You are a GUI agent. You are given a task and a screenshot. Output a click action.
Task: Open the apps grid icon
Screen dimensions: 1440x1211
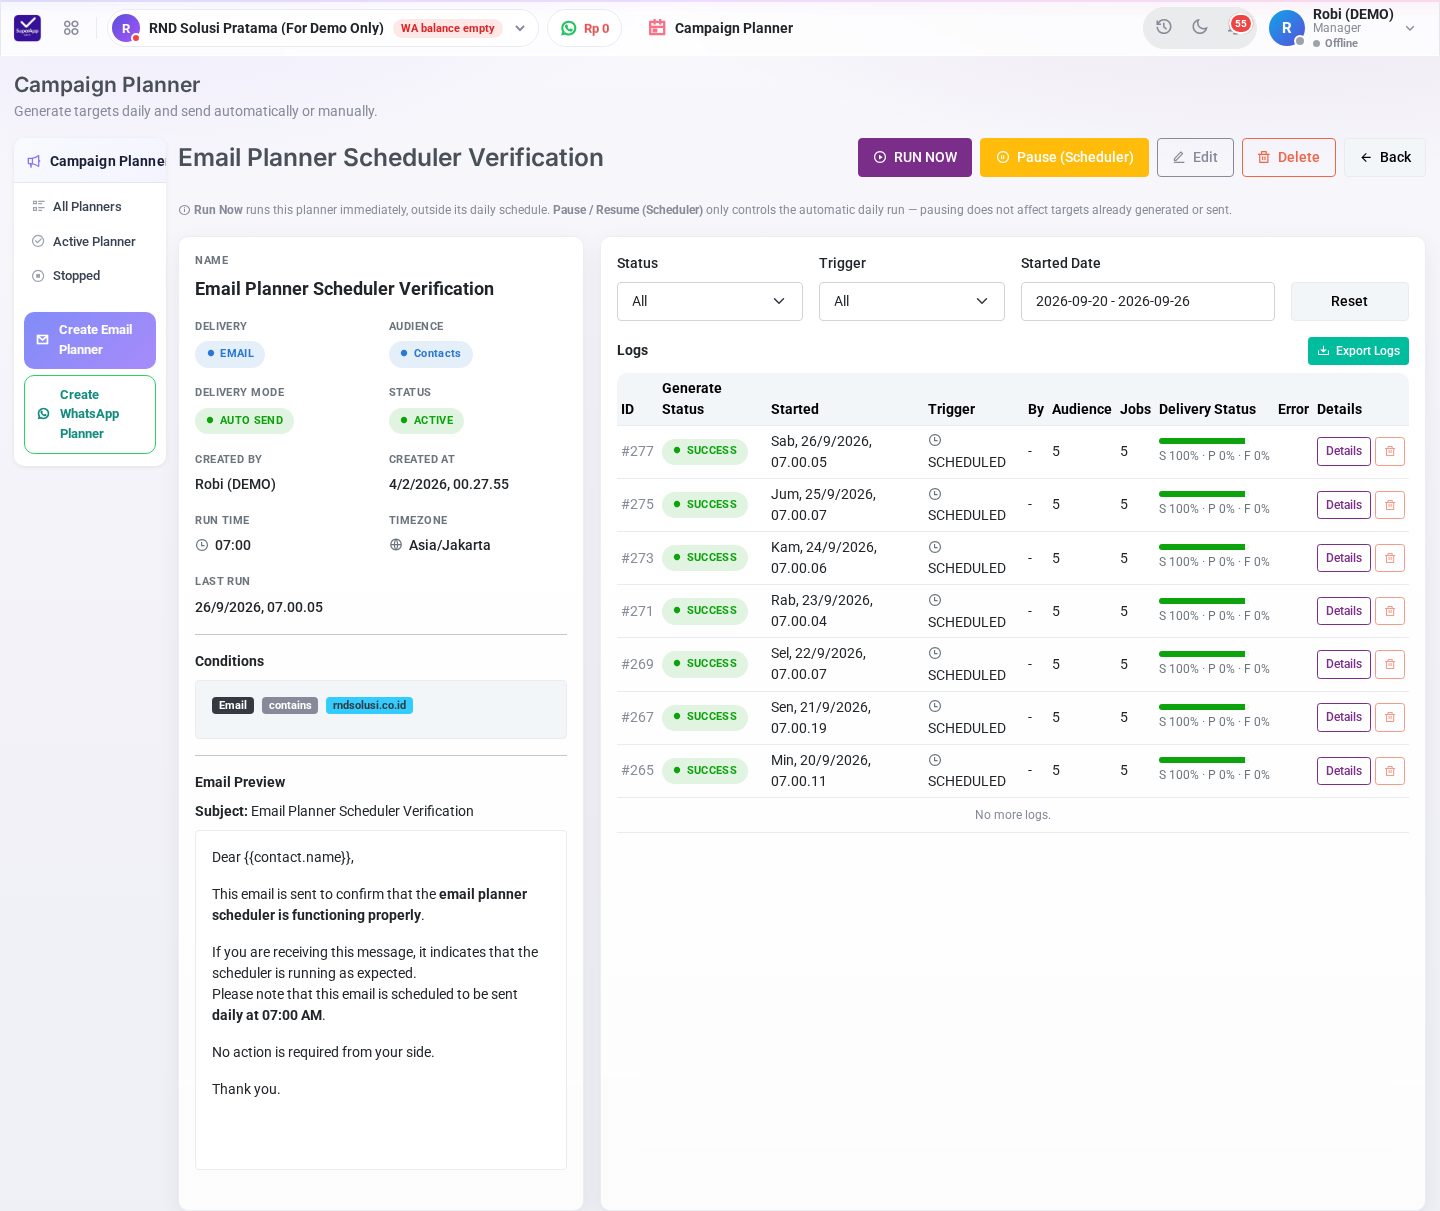pos(71,28)
